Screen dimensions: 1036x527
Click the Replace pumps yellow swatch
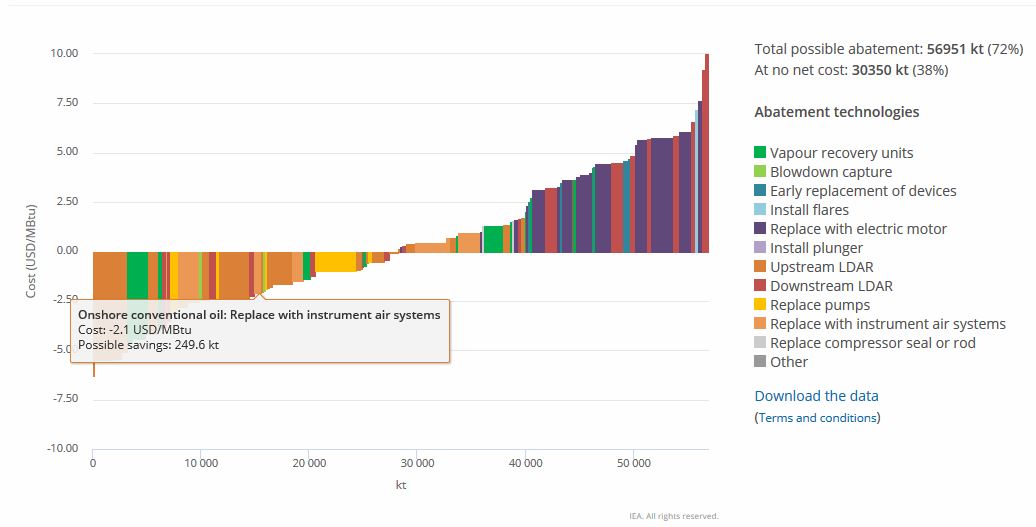point(760,305)
